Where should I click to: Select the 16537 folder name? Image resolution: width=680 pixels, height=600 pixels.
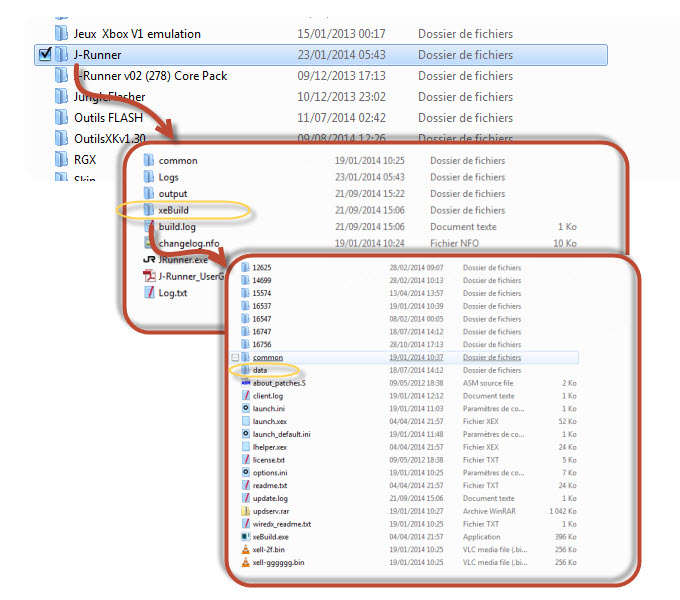pyautogui.click(x=262, y=306)
